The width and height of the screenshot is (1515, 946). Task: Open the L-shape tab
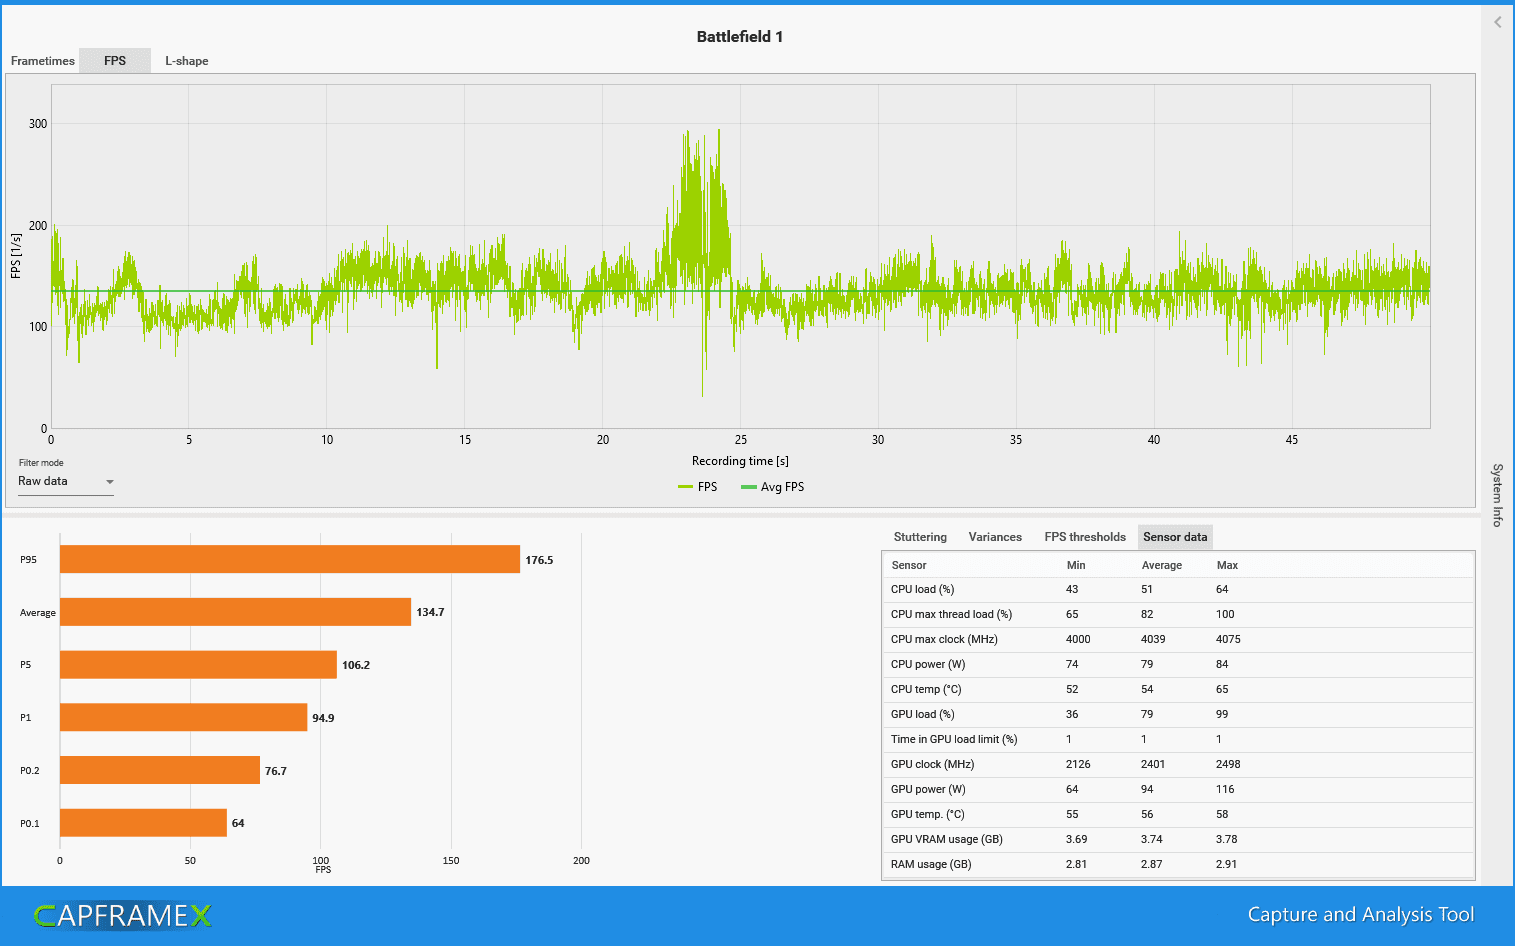click(x=187, y=61)
